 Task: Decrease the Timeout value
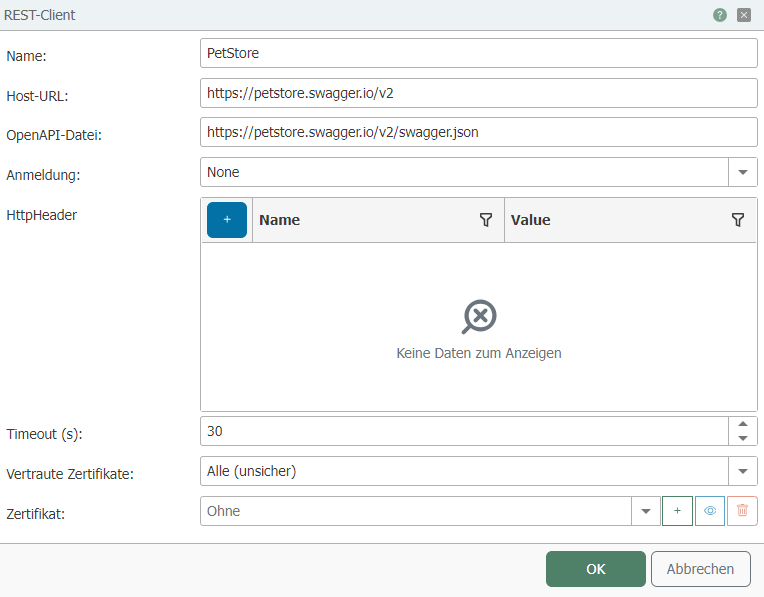742,438
